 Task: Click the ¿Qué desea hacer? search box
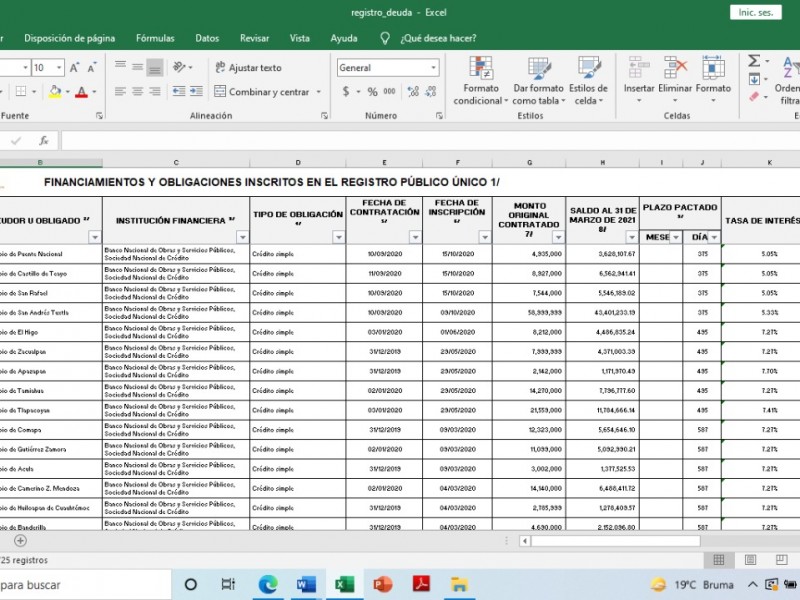click(438, 38)
